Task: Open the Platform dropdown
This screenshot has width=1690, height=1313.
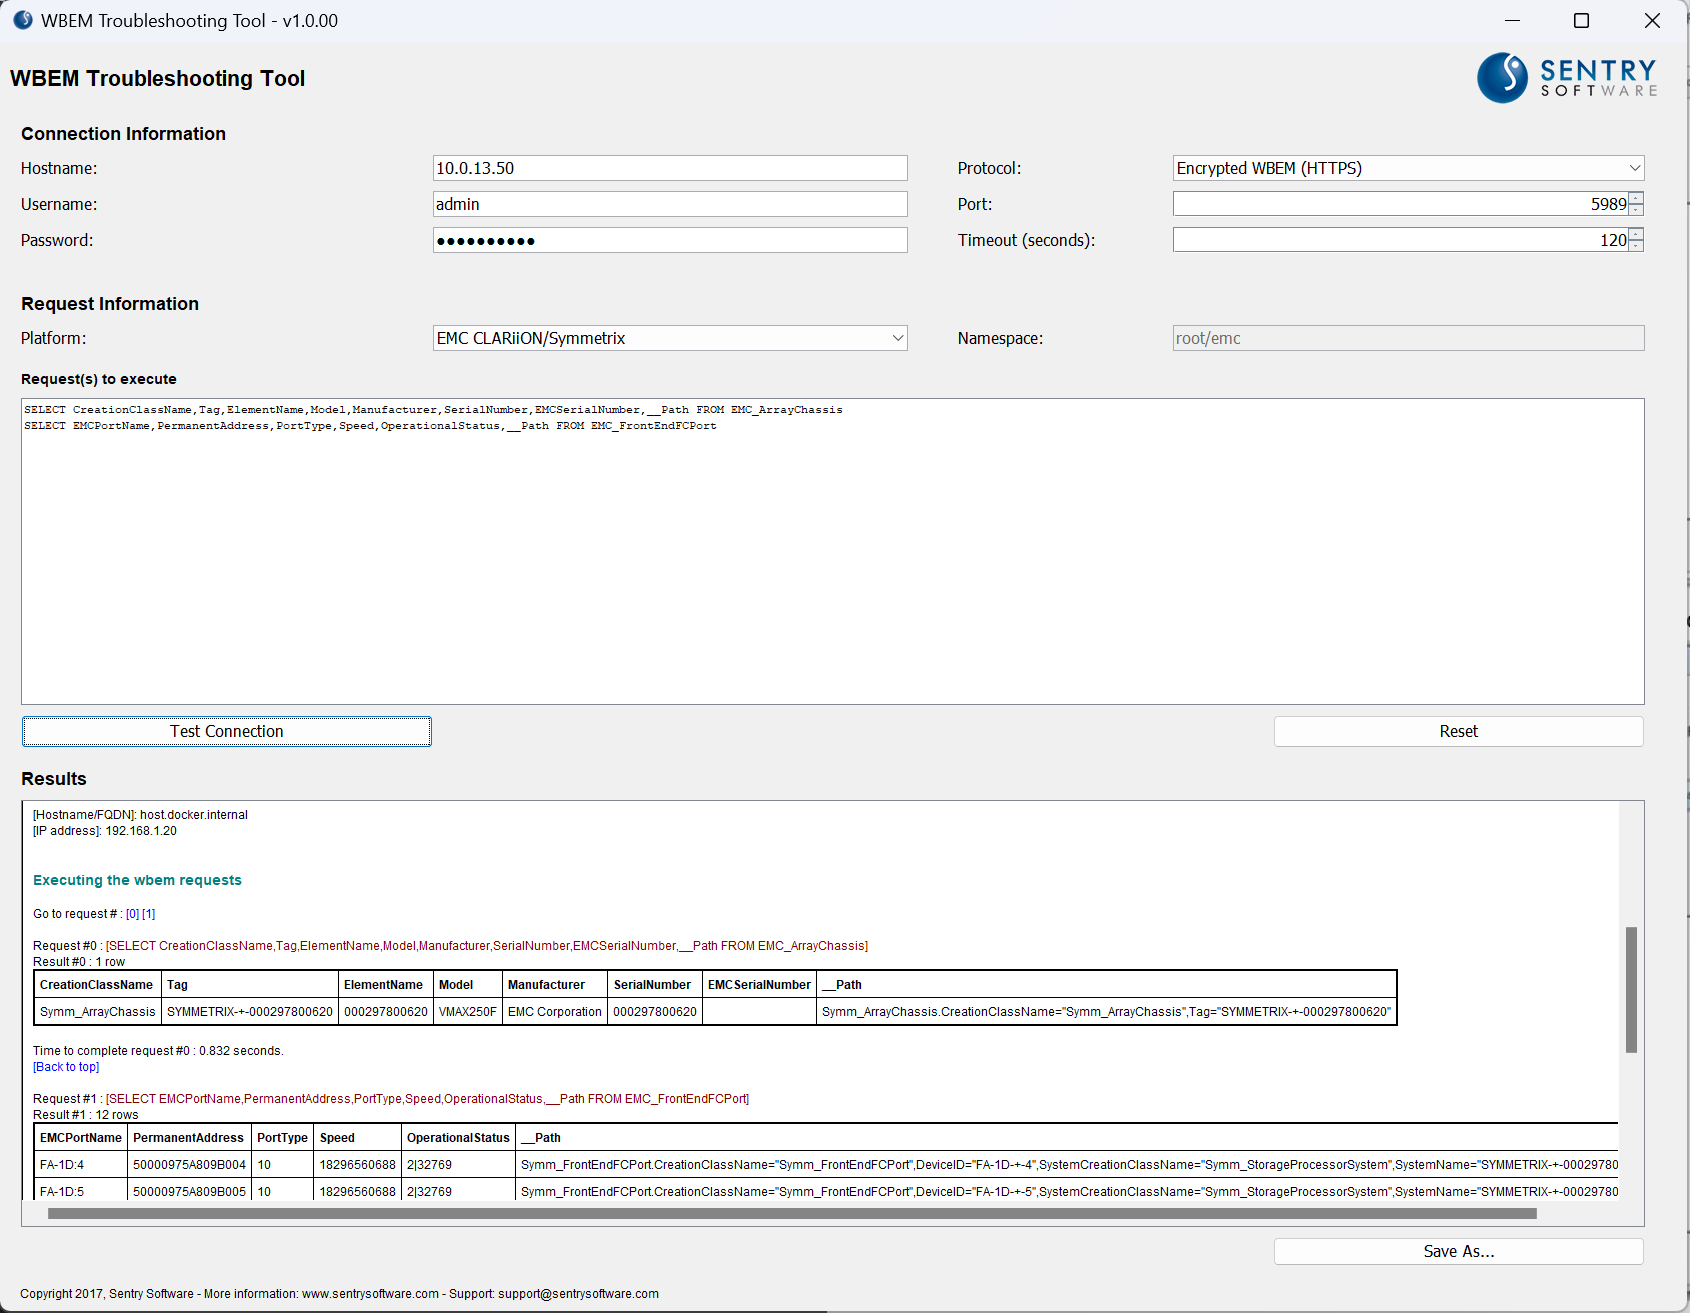Action: 898,338
